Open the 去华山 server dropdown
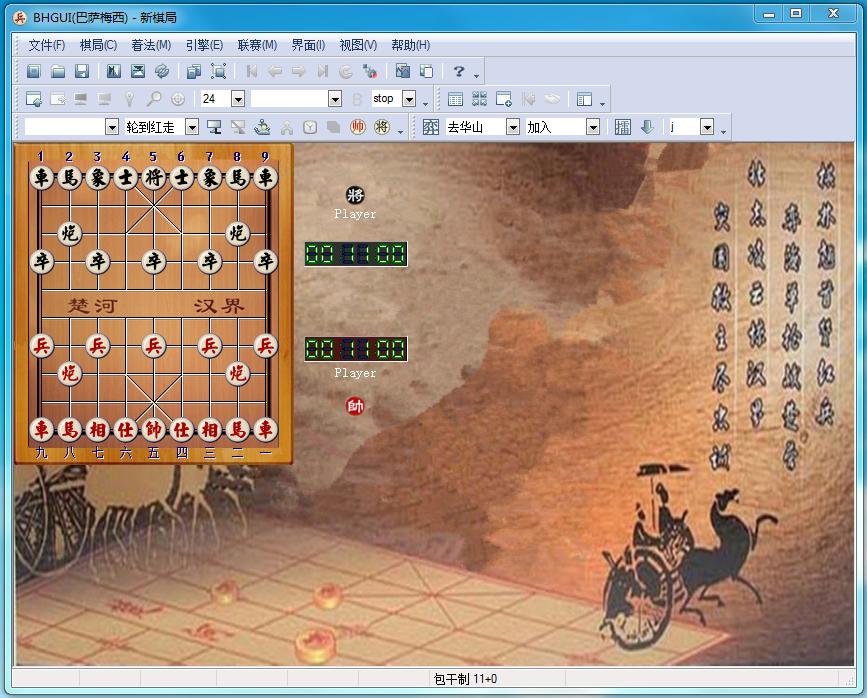 (512, 127)
